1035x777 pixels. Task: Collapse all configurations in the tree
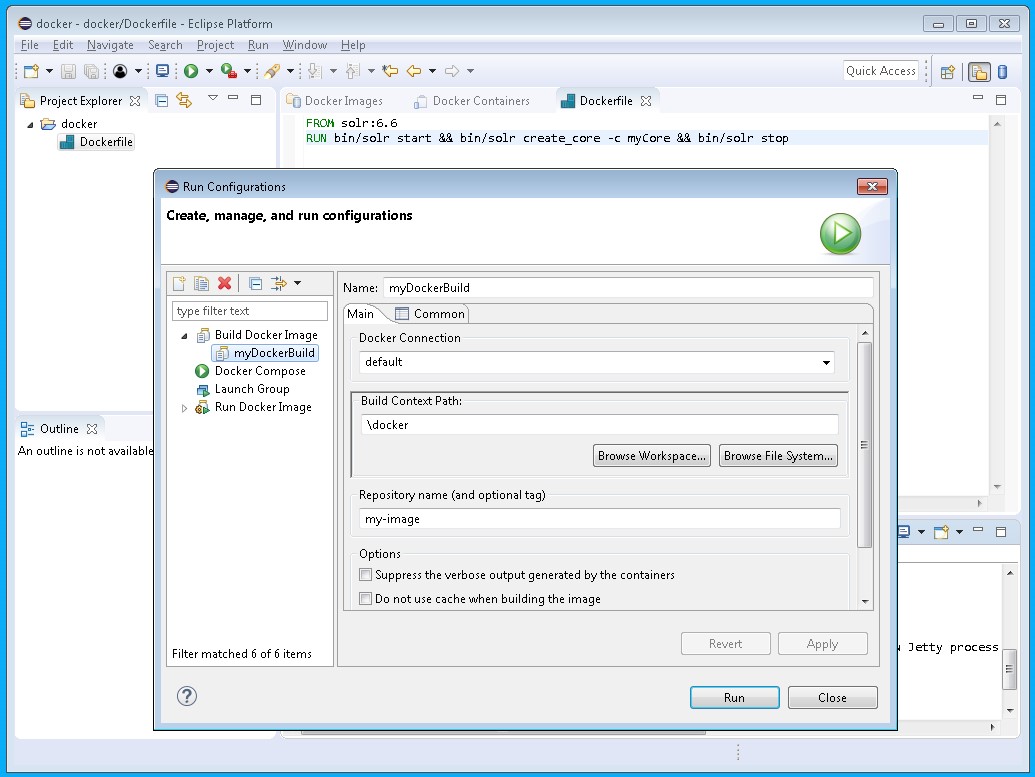pyautogui.click(x=255, y=284)
